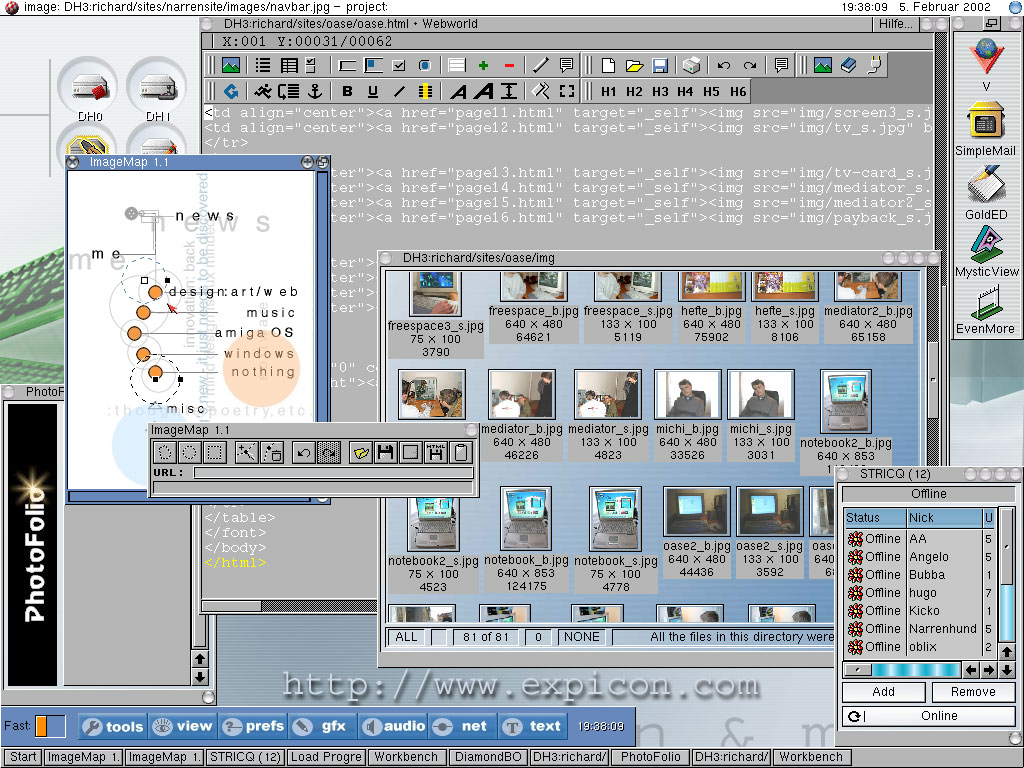Select the rectangle region tool in ImageMap
Screen dimensions: 1024x768
tap(213, 452)
